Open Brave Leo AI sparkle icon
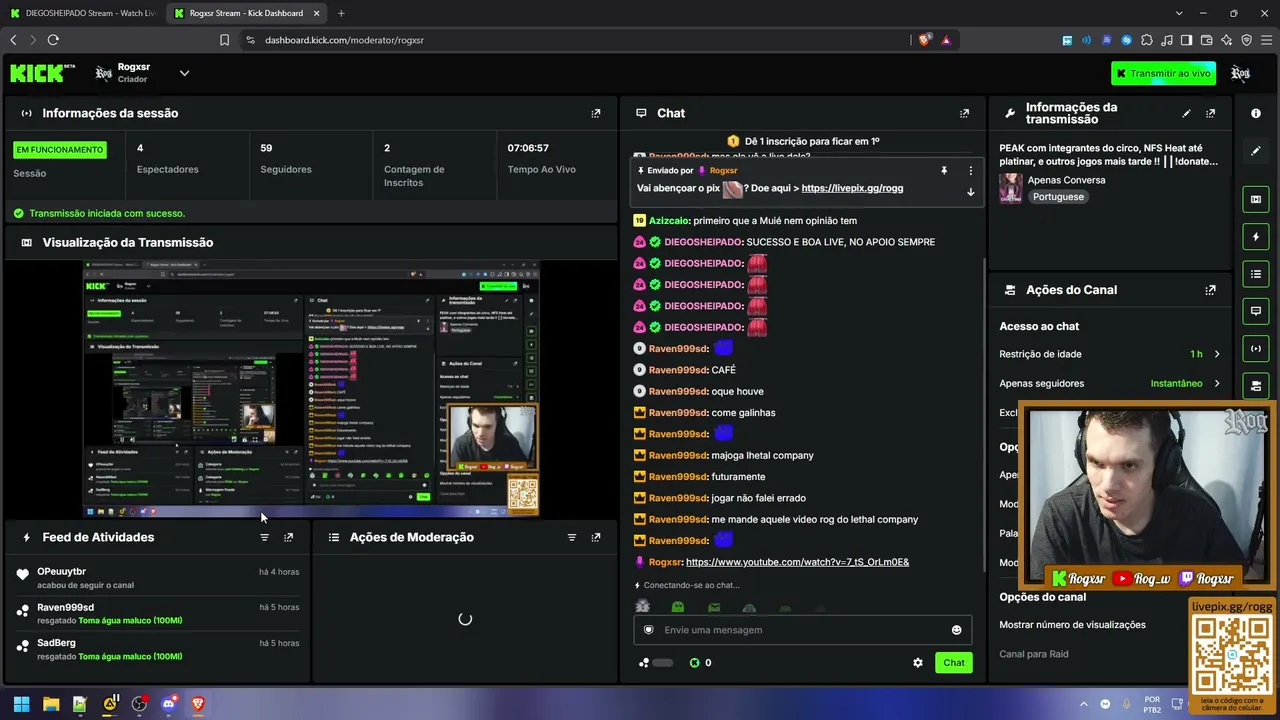1280x720 pixels. point(1226,40)
